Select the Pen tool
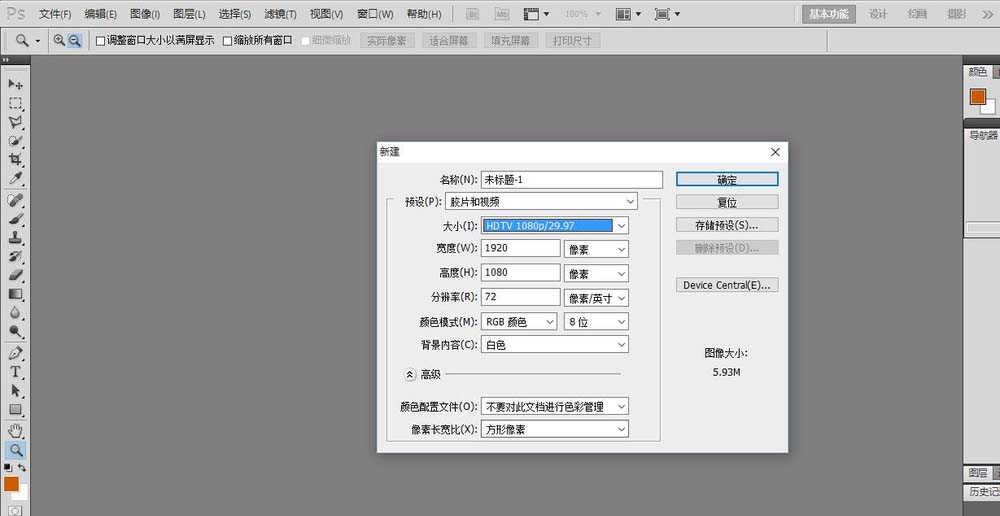 (15, 353)
